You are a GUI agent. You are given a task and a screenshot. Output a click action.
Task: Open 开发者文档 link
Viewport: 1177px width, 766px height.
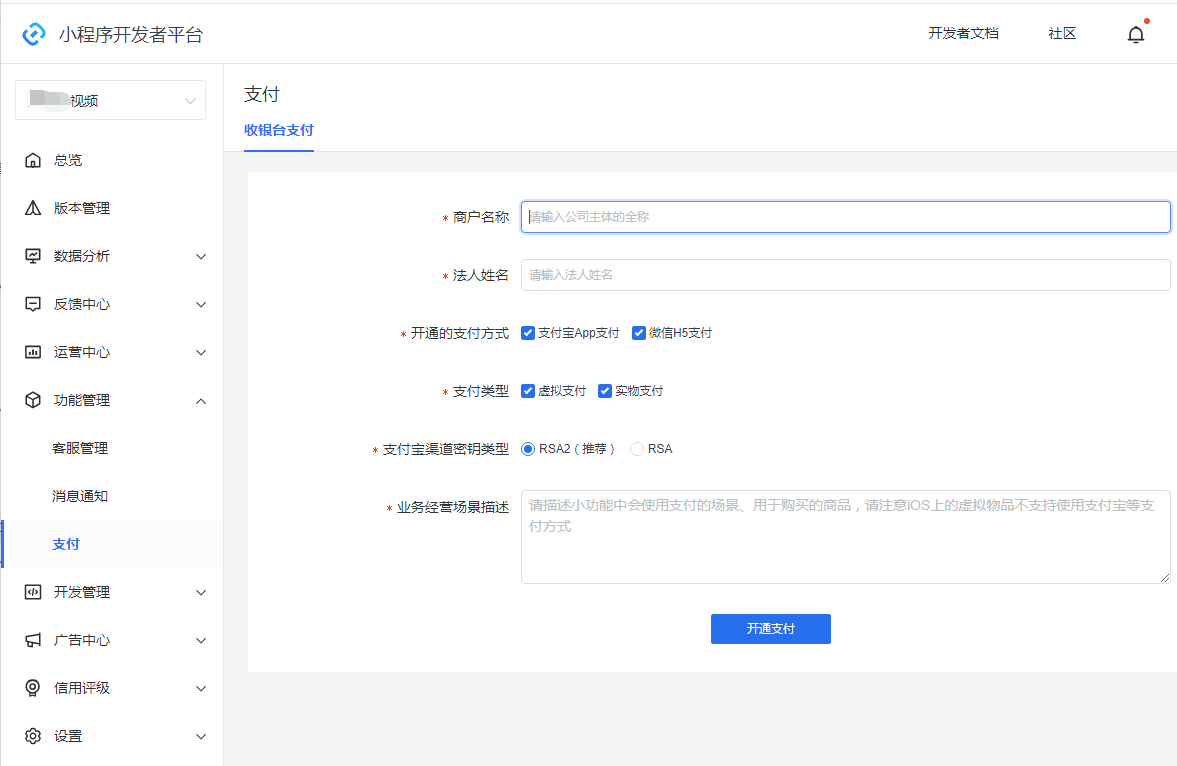coord(963,33)
